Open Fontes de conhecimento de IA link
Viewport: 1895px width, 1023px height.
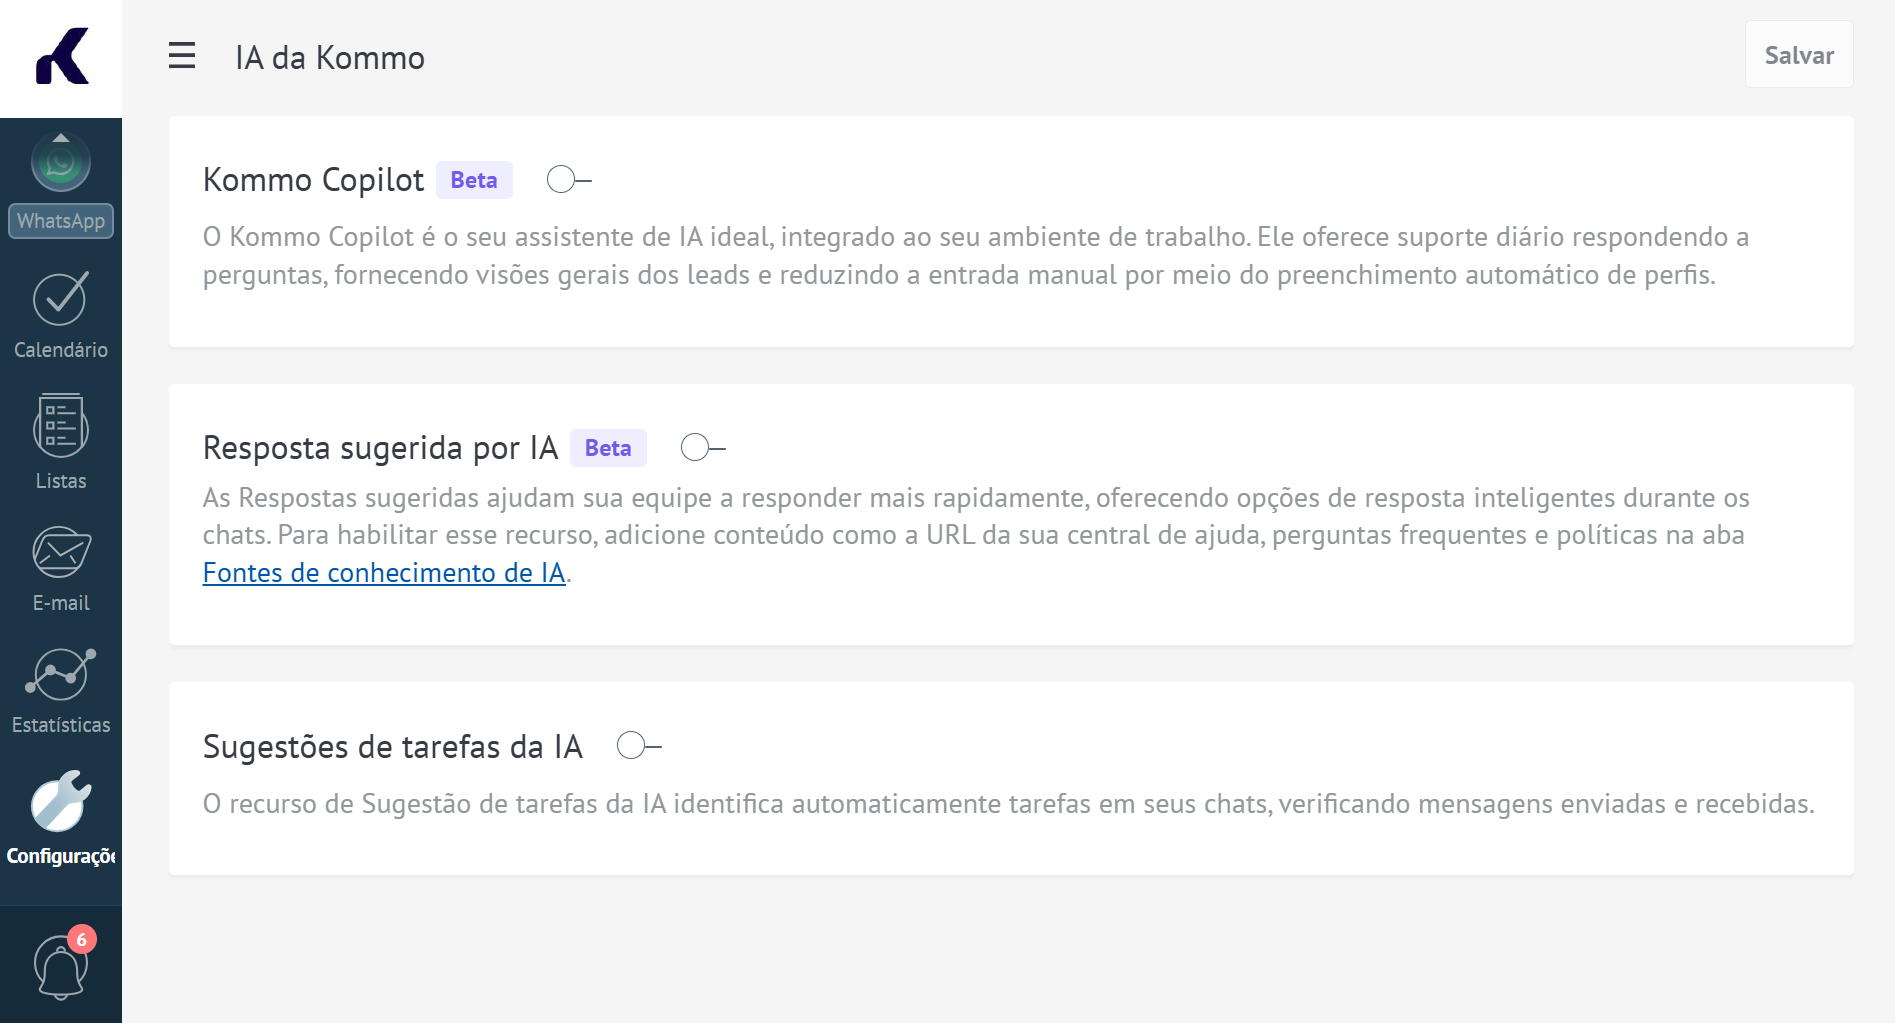[x=384, y=573]
